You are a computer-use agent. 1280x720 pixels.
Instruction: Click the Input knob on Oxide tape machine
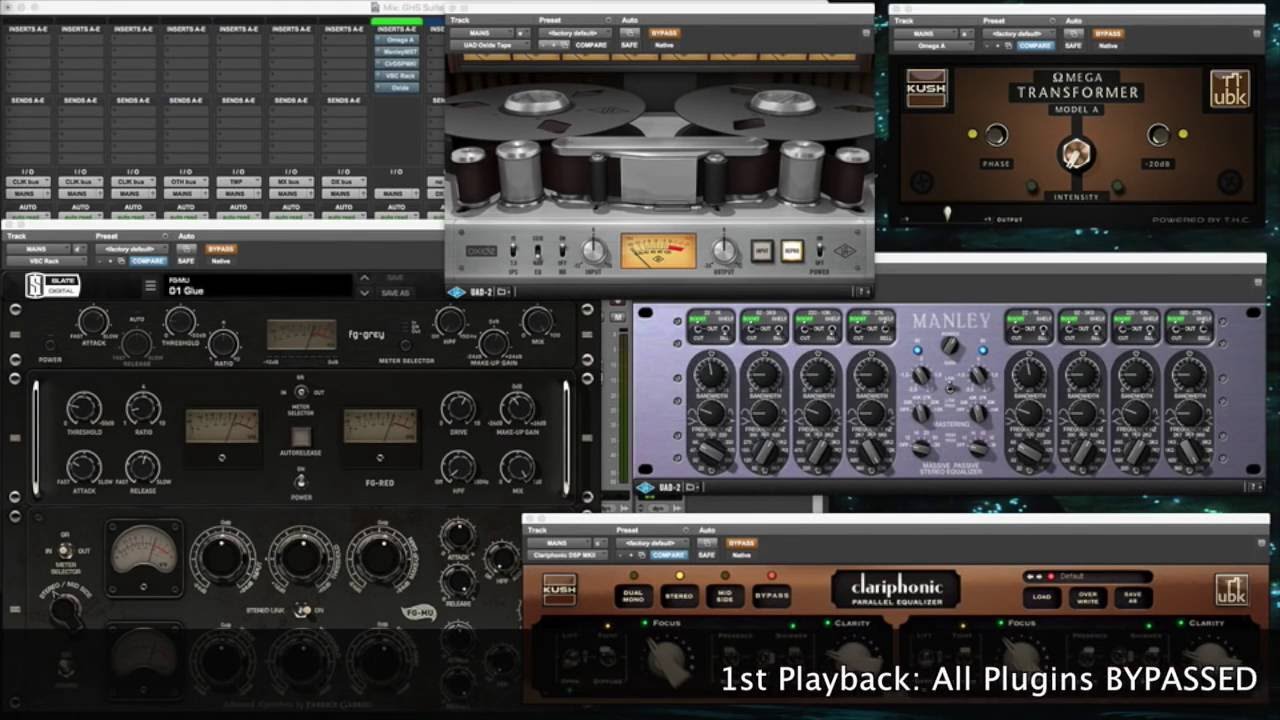[594, 250]
